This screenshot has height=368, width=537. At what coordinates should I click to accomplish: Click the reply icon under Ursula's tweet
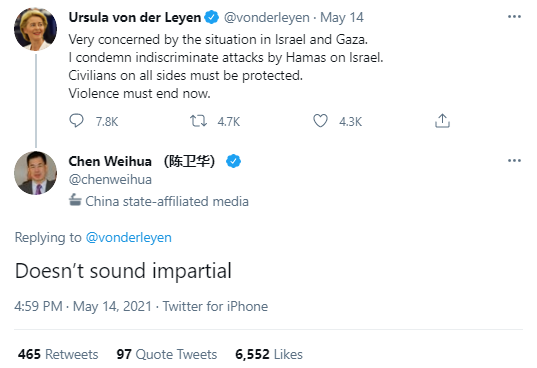coord(76,120)
